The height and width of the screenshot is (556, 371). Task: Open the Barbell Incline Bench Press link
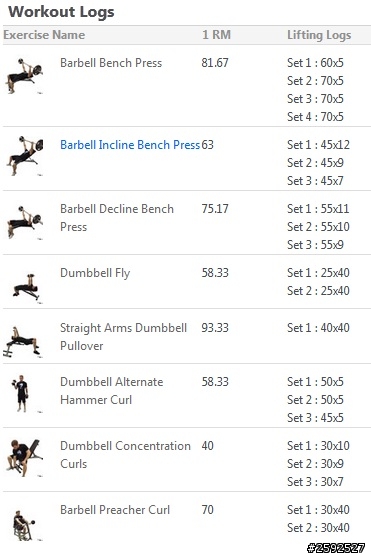tap(130, 145)
